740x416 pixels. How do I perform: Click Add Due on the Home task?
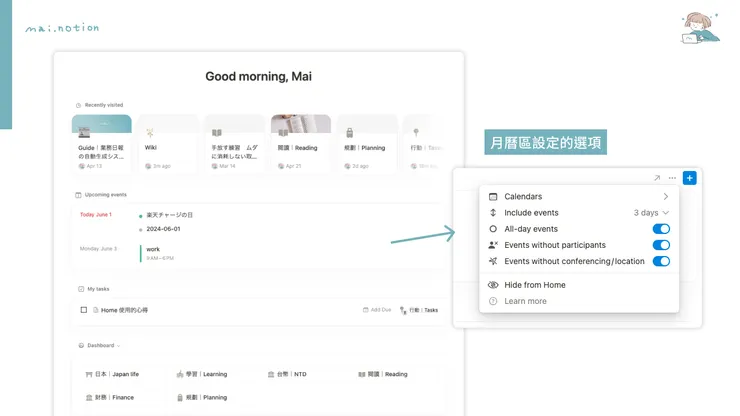coord(377,310)
